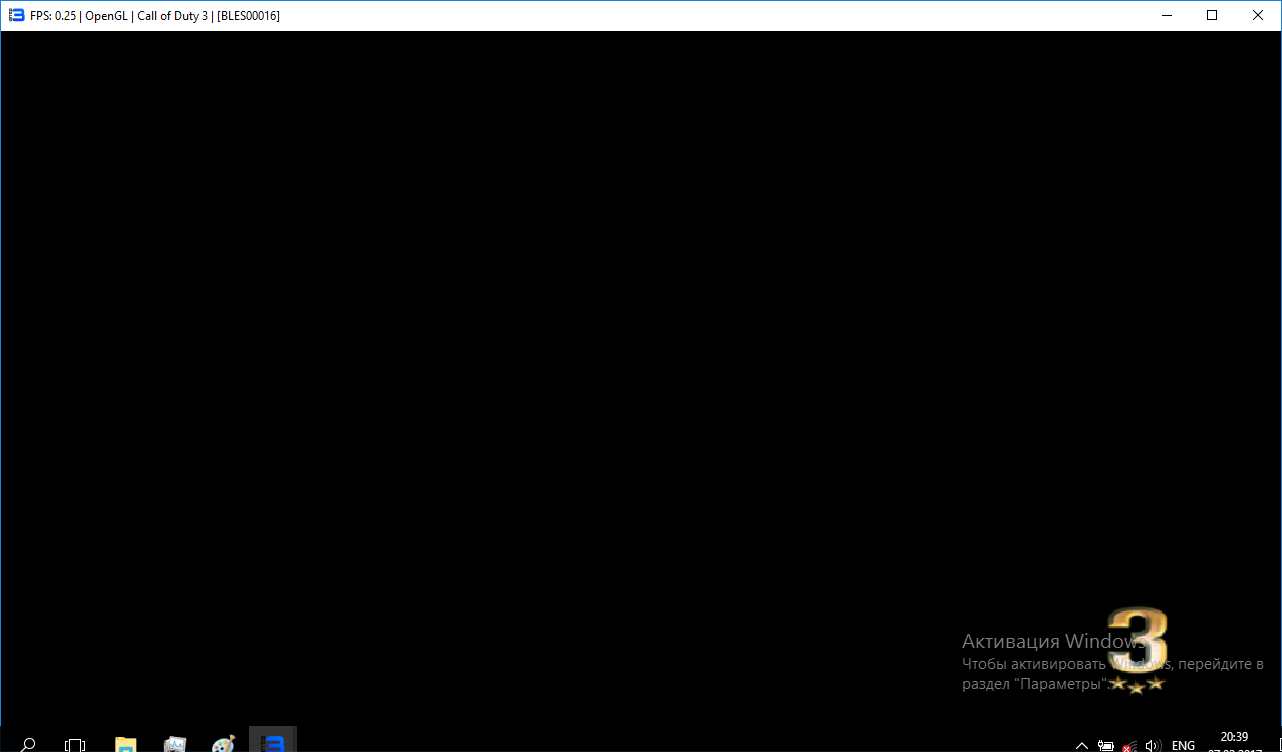The image size is (1282, 752).
Task: Open Task View from the taskbar
Action: (75, 744)
